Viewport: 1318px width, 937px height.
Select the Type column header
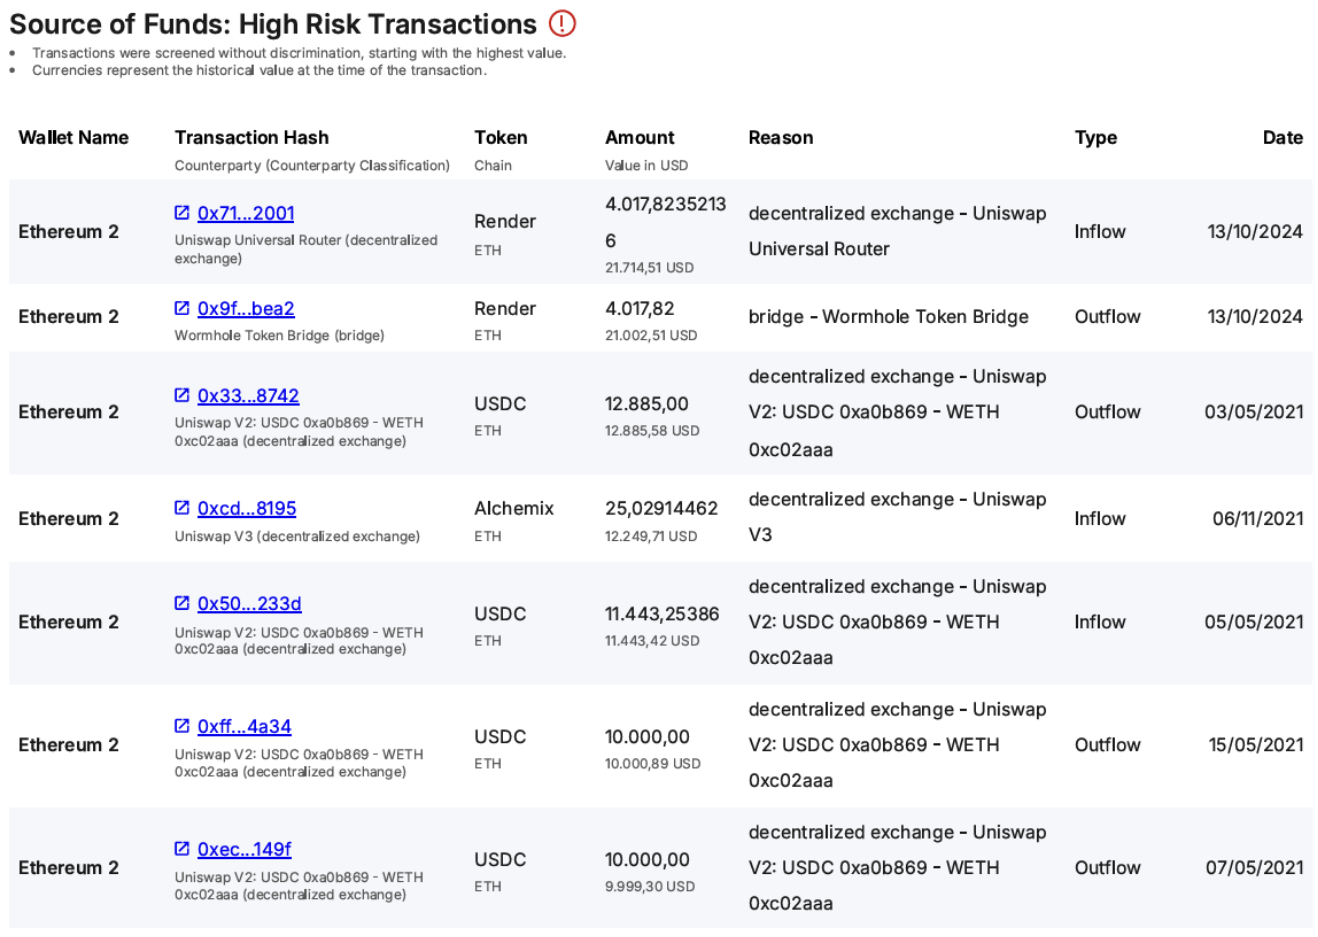pos(1096,138)
